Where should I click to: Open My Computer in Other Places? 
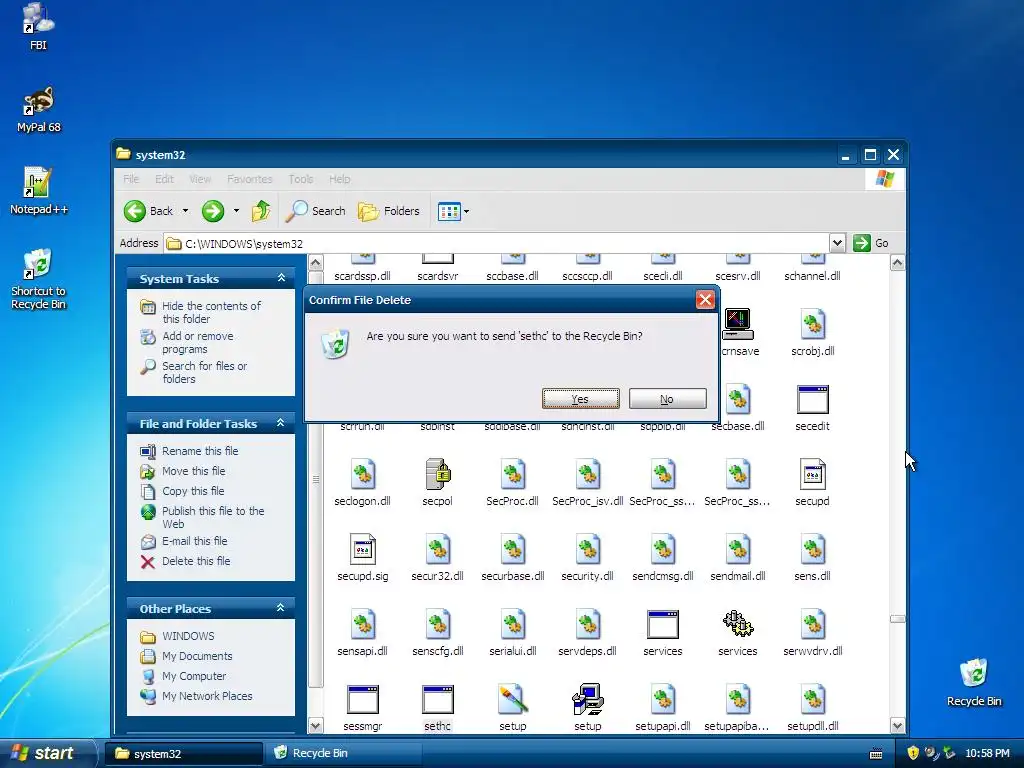click(x=194, y=676)
